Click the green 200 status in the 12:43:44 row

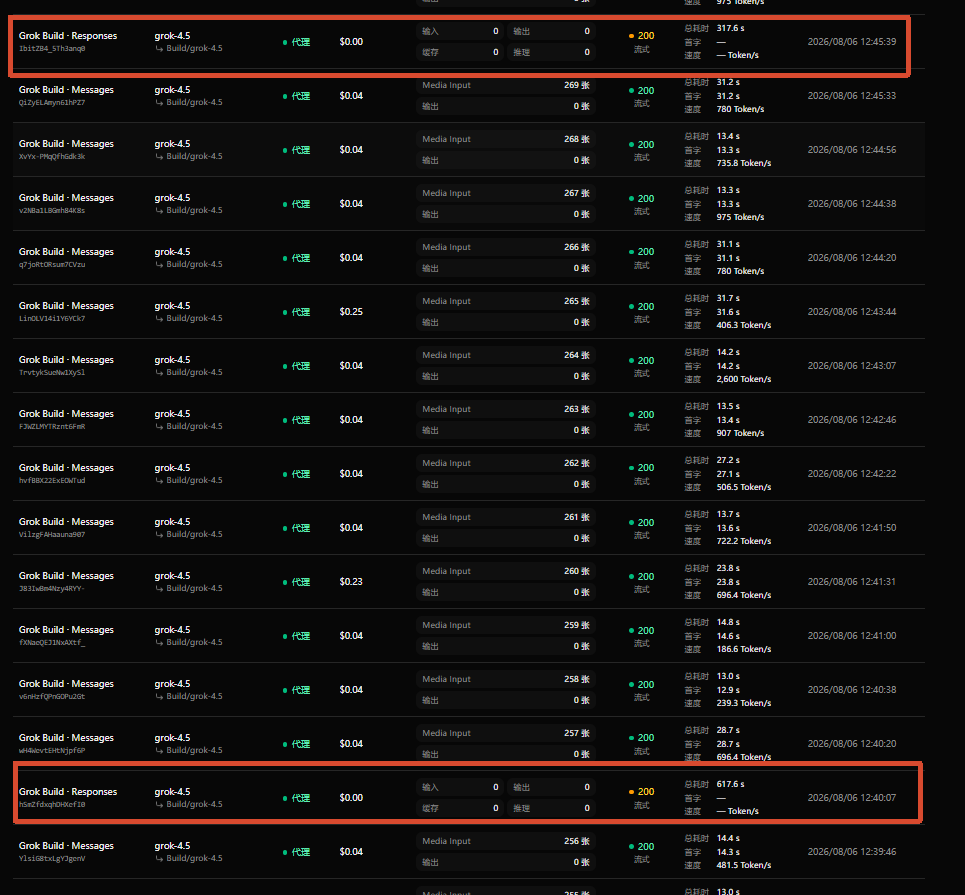642,307
